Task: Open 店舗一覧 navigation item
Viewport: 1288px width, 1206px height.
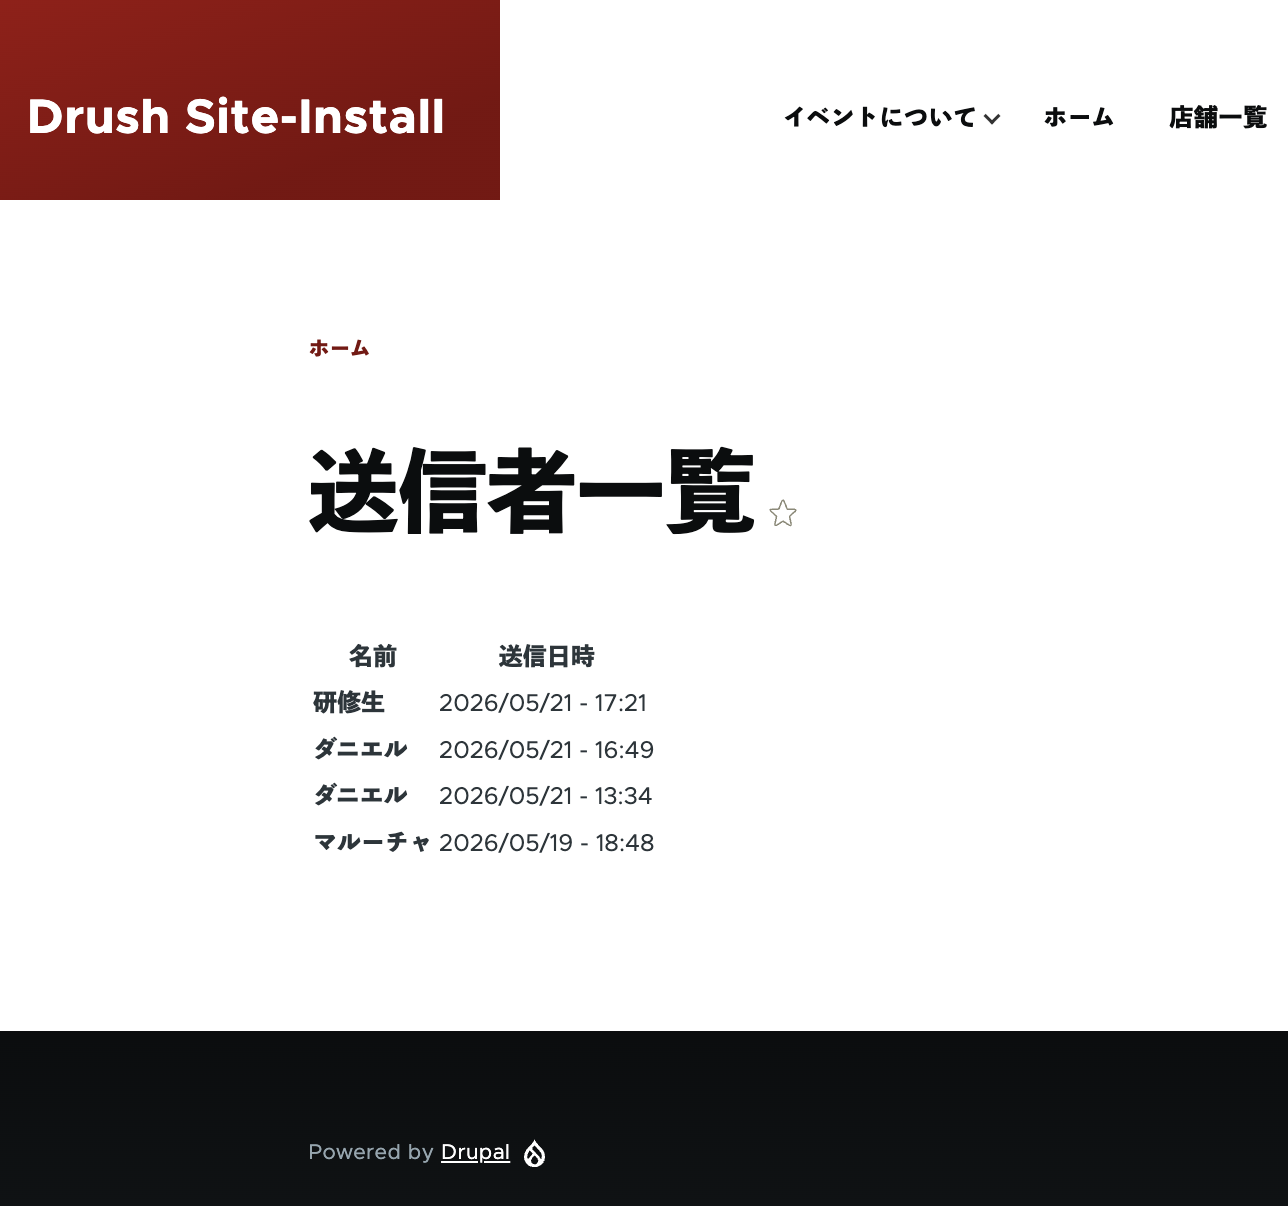Action: tap(1218, 117)
